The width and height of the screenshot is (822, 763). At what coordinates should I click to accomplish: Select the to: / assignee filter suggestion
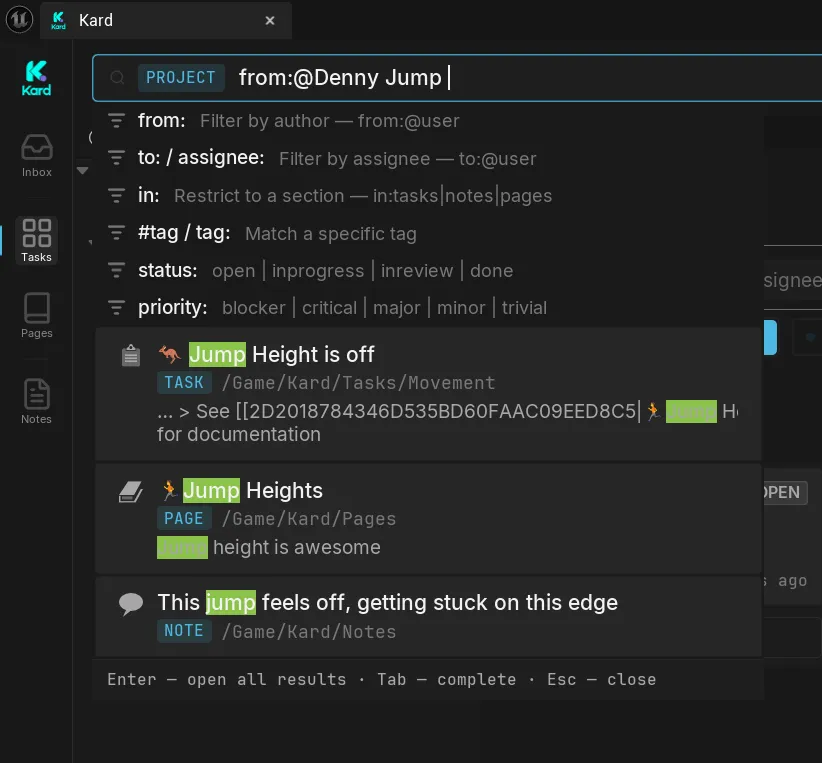[429, 158]
